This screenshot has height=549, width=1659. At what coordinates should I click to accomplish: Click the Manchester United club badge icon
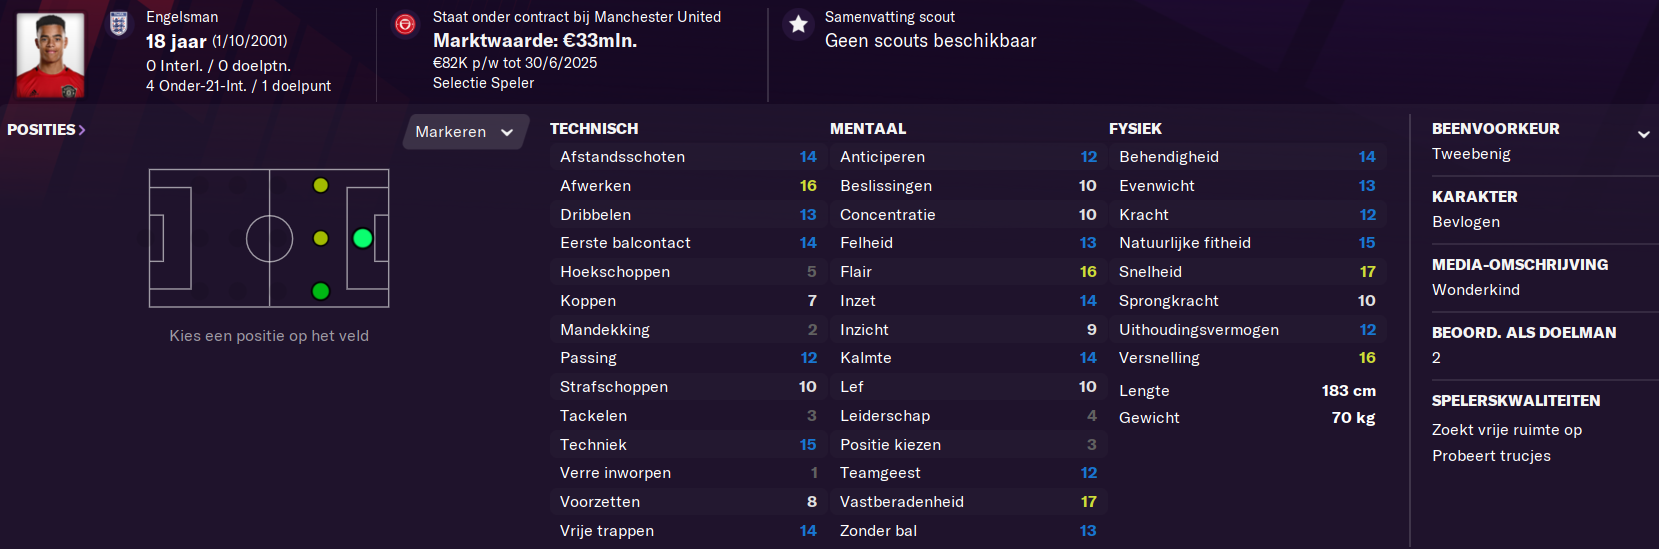(x=405, y=24)
